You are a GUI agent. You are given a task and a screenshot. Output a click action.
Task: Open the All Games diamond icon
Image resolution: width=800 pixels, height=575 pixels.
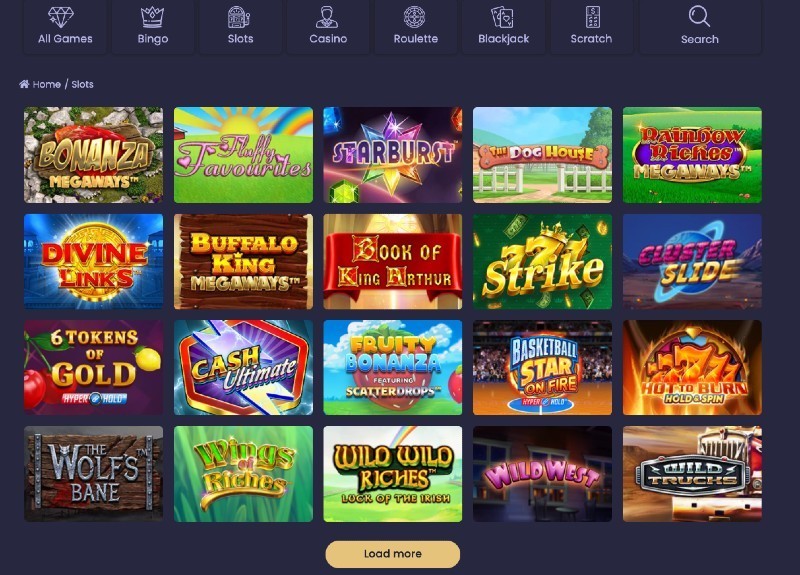coord(61,16)
